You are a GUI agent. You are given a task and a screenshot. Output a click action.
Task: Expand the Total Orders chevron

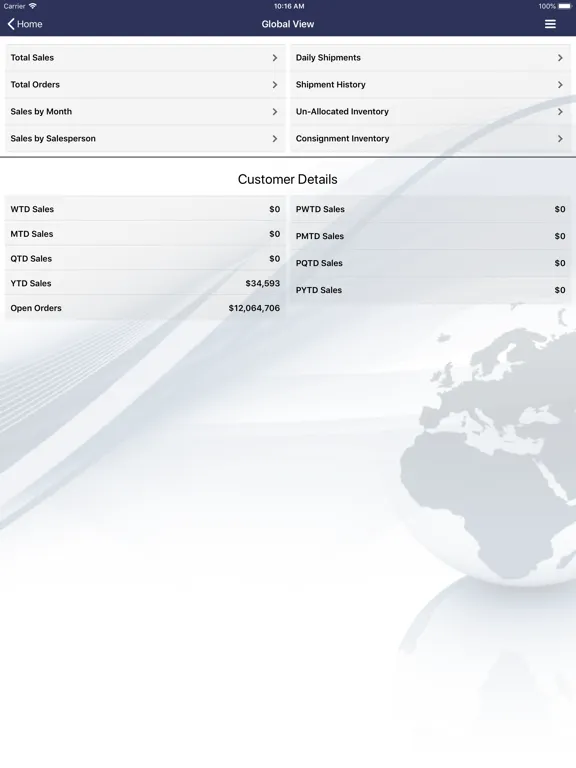pyautogui.click(x=275, y=85)
